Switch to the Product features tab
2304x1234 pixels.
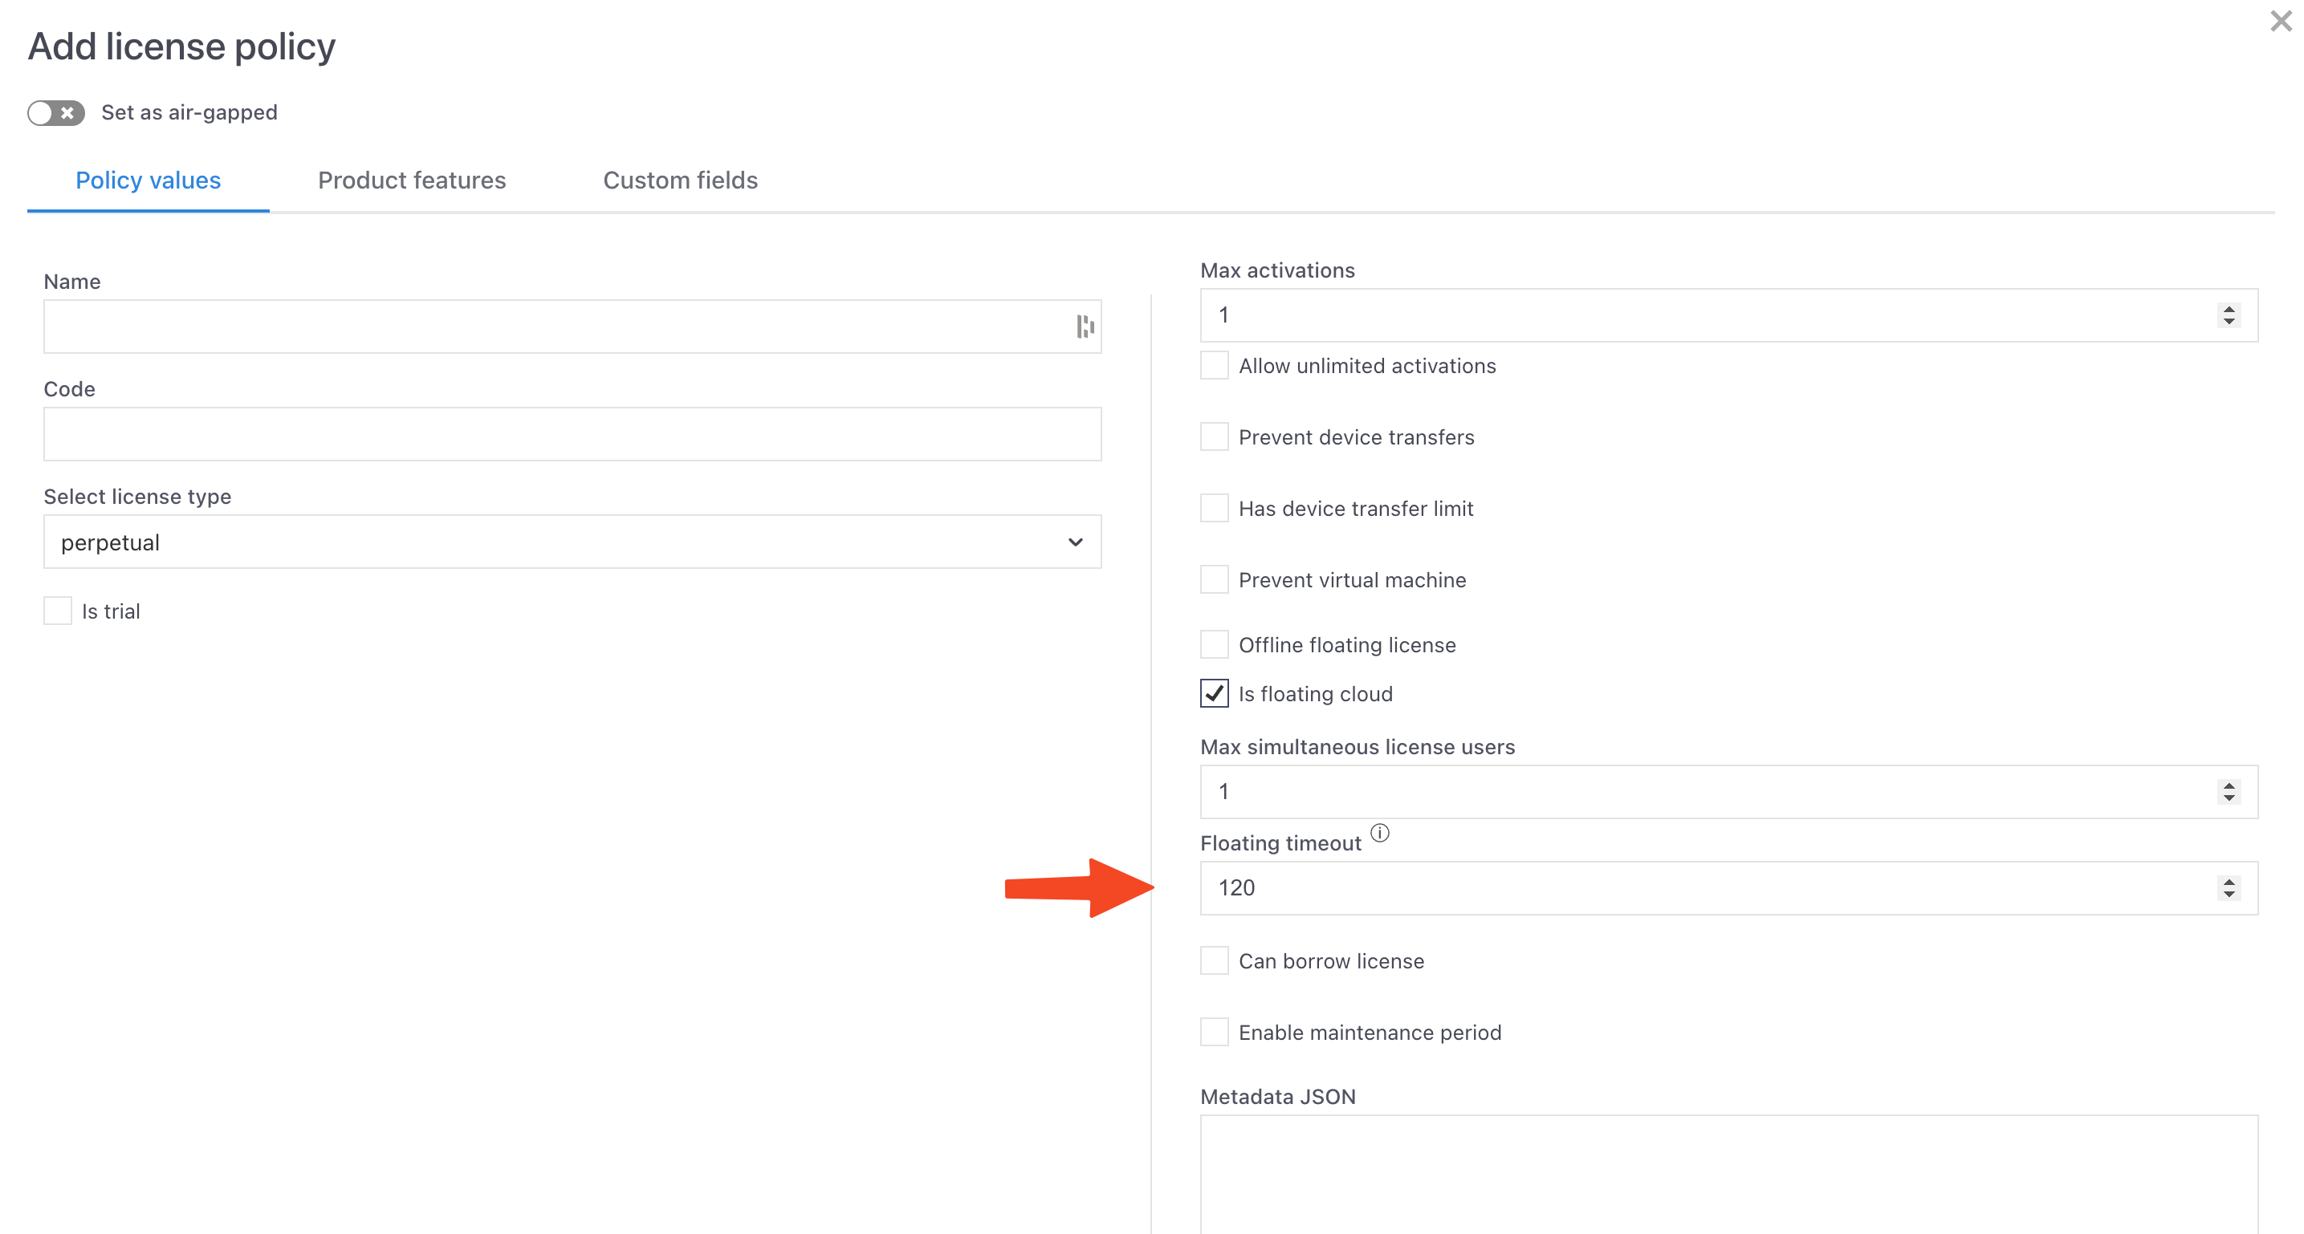[x=412, y=180]
